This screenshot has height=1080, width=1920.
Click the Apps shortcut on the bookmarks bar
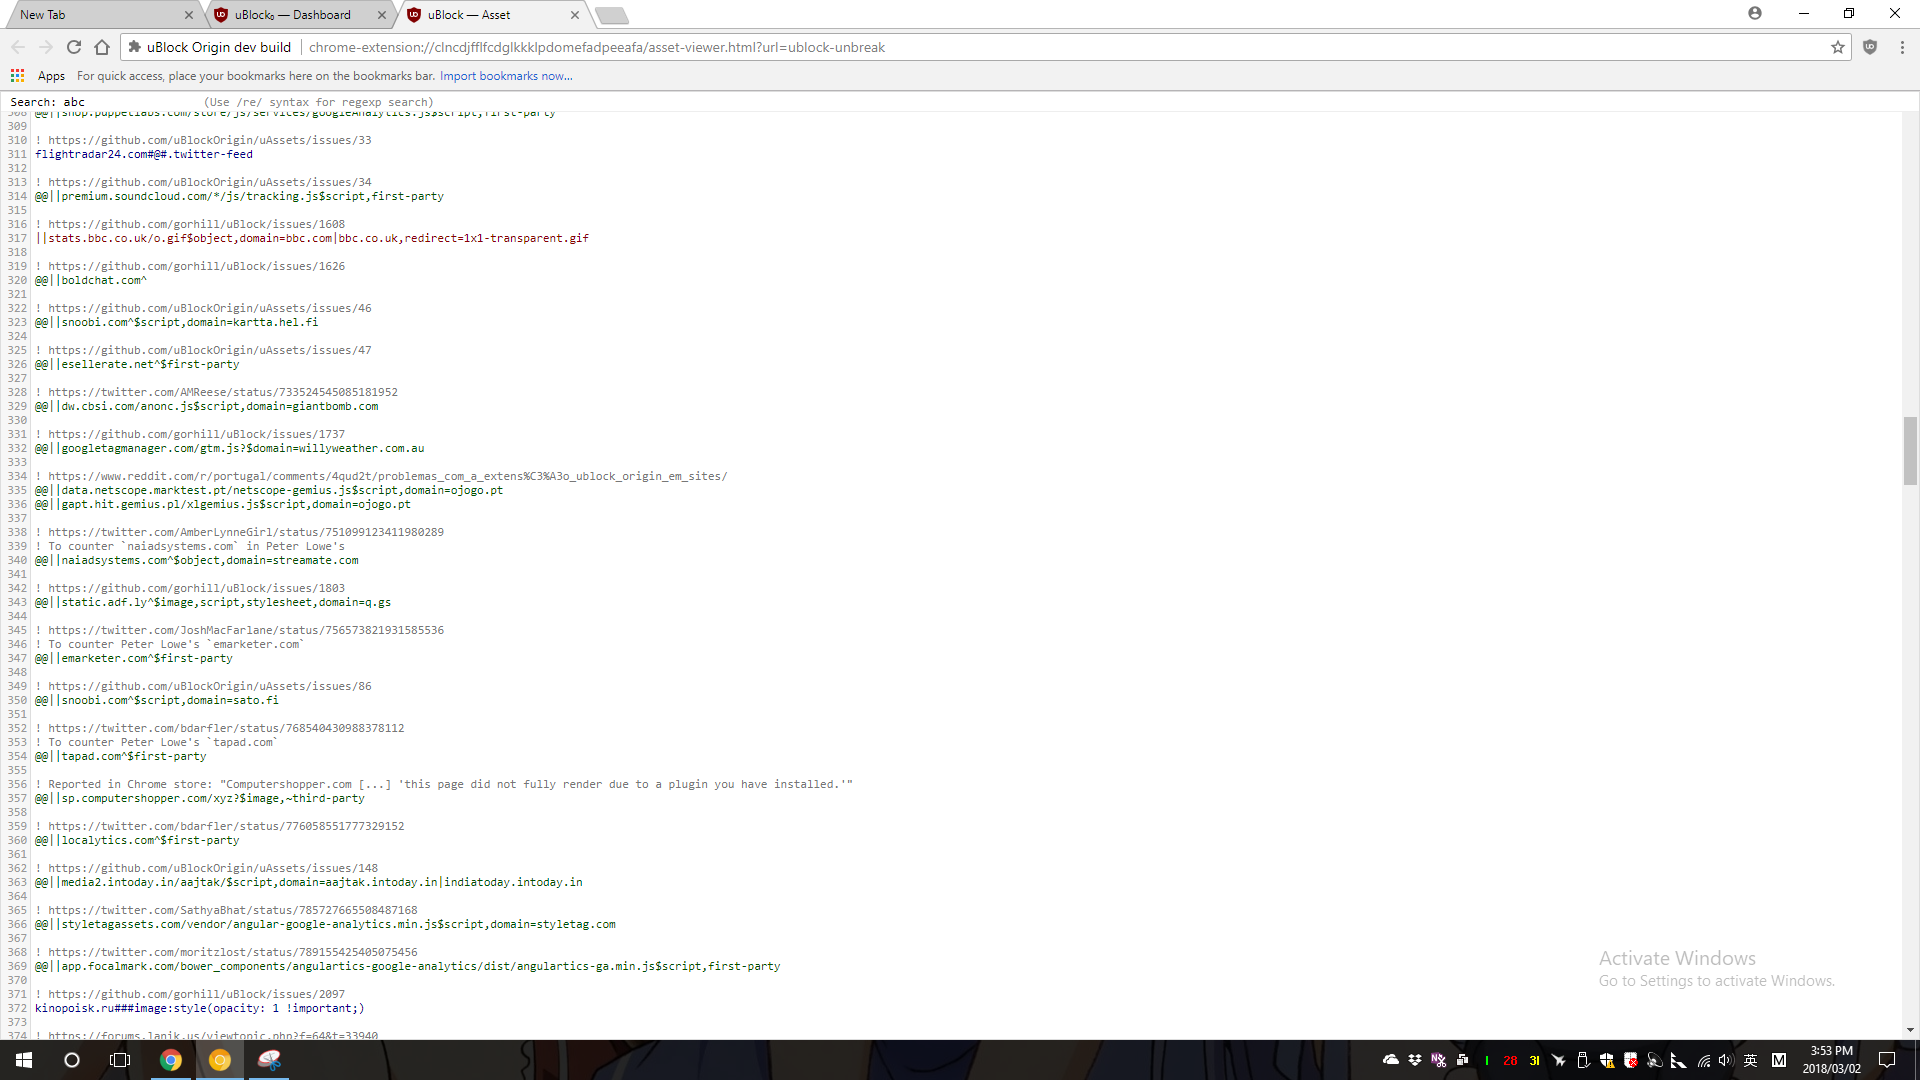[x=51, y=75]
